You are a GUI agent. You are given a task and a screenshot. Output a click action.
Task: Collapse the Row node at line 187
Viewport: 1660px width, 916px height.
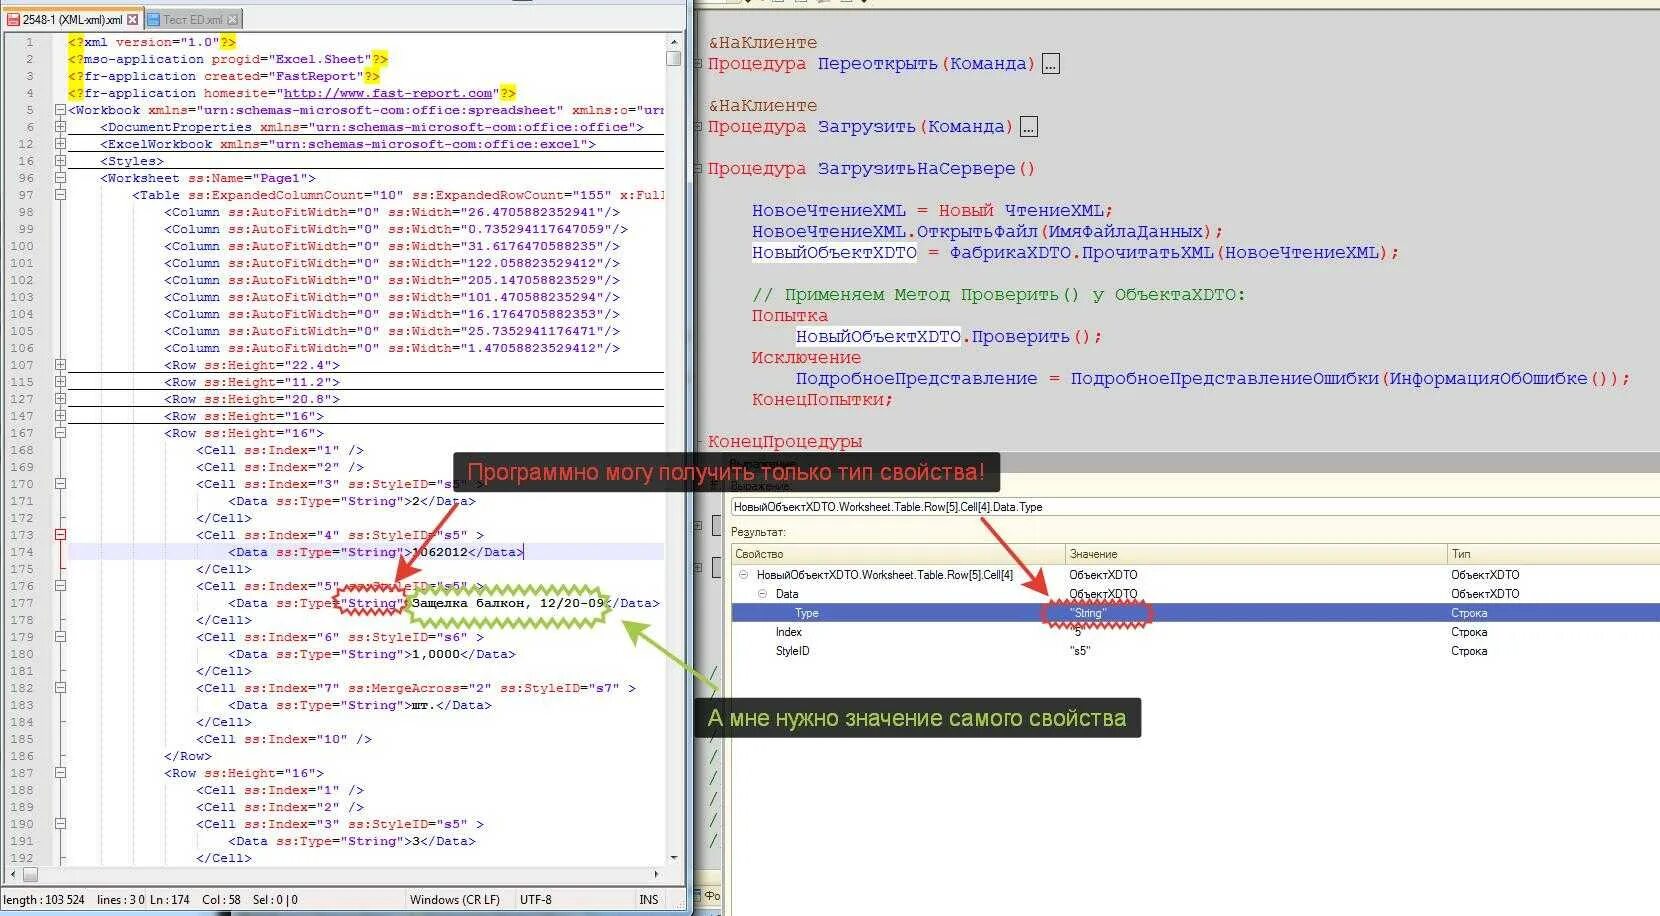pyautogui.click(x=60, y=773)
